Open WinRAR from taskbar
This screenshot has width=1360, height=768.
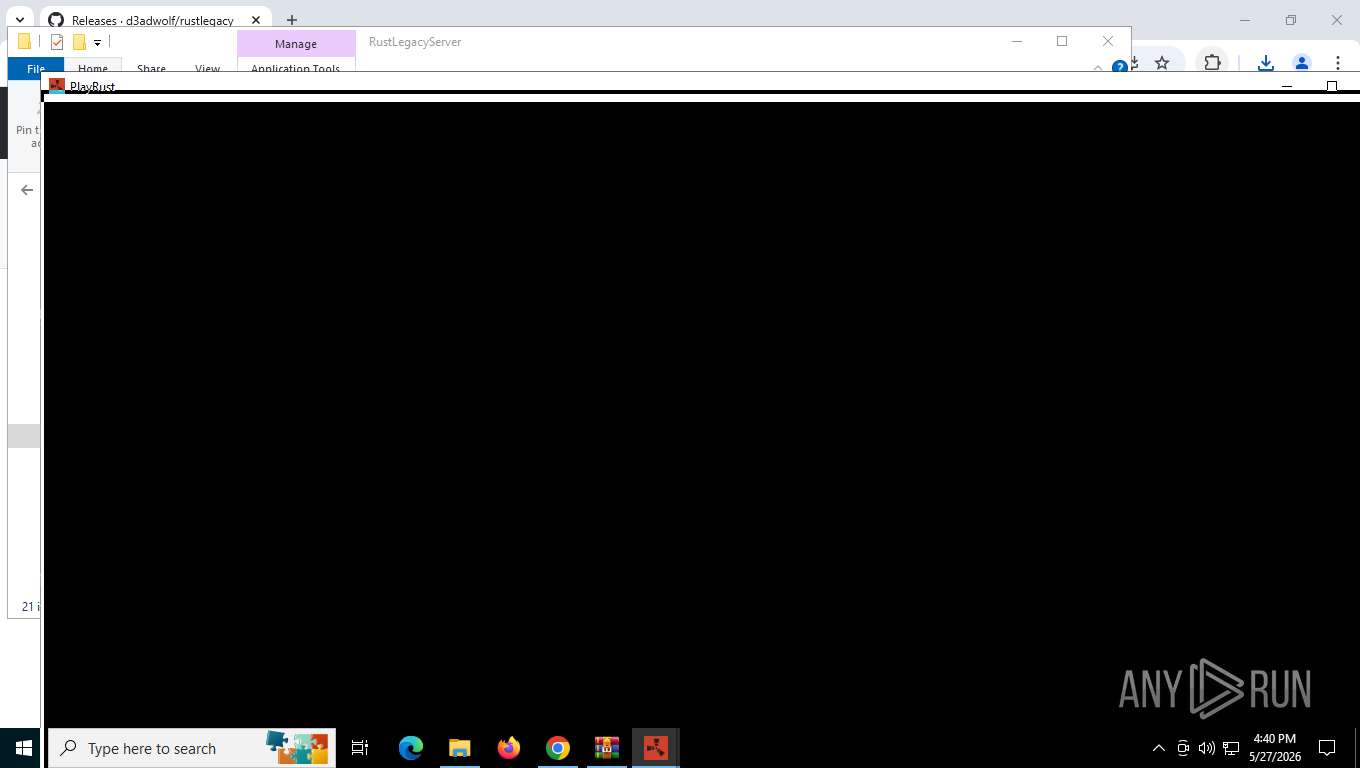[x=607, y=748]
